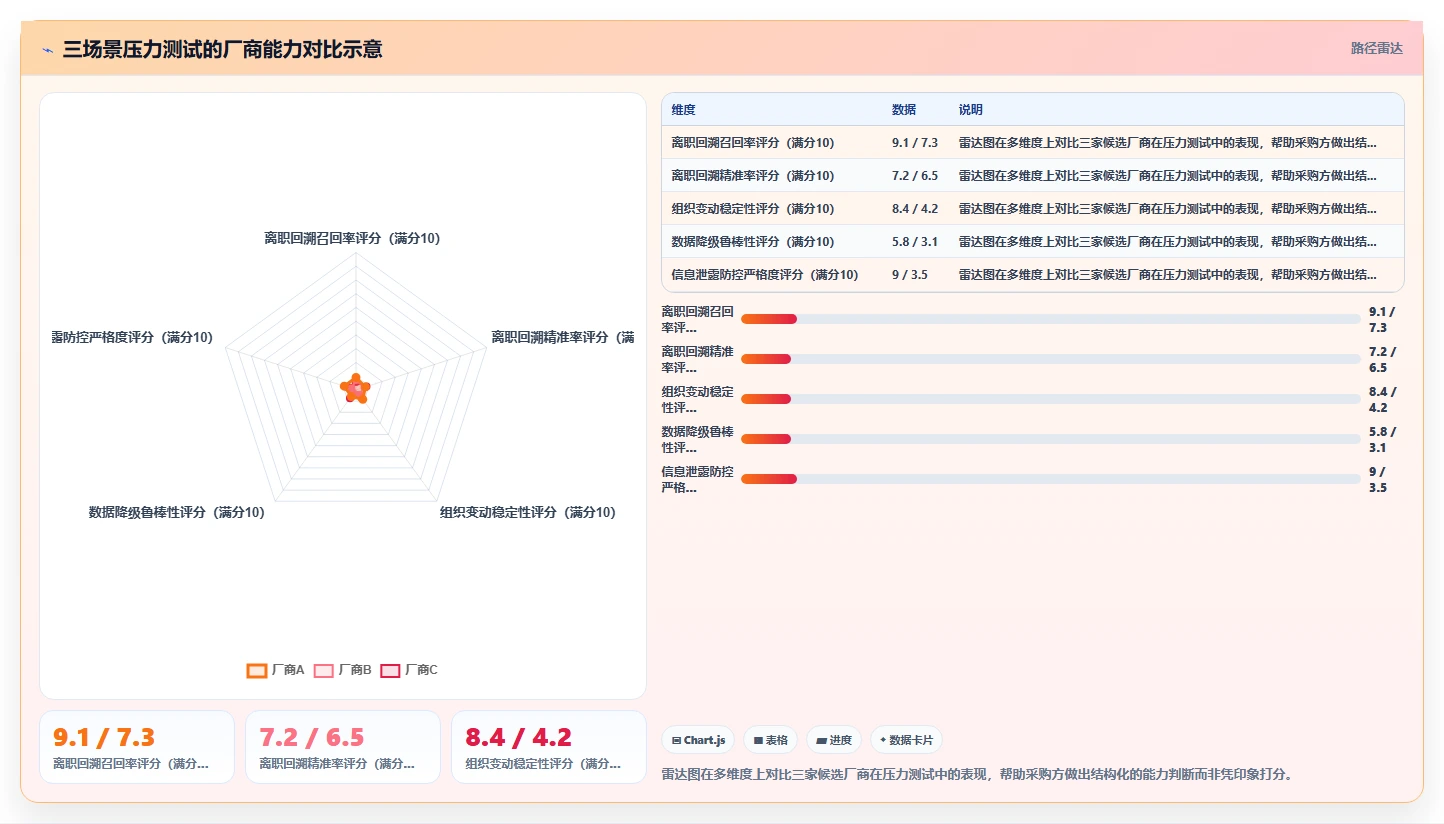Click the 9 / 3.5 table cell
The width and height of the screenshot is (1444, 824).
tap(910, 275)
